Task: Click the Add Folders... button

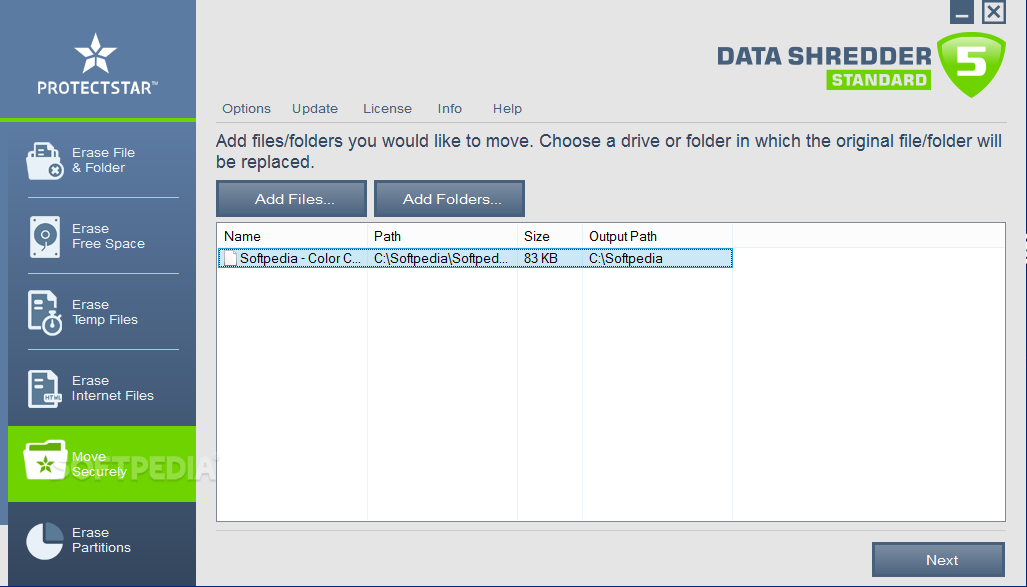Action: coord(449,199)
